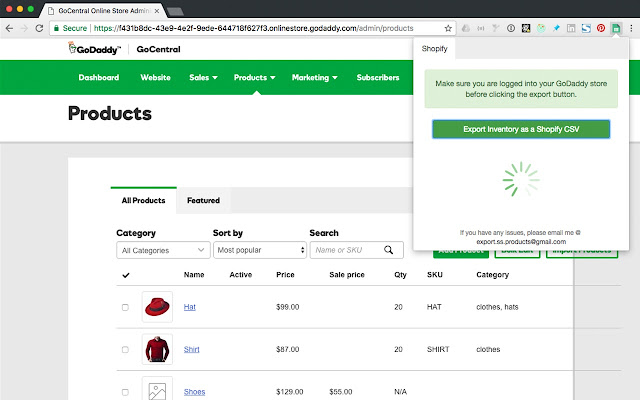Click Export Inventory as a Shopify CSV
The image size is (640, 400).
521,129
